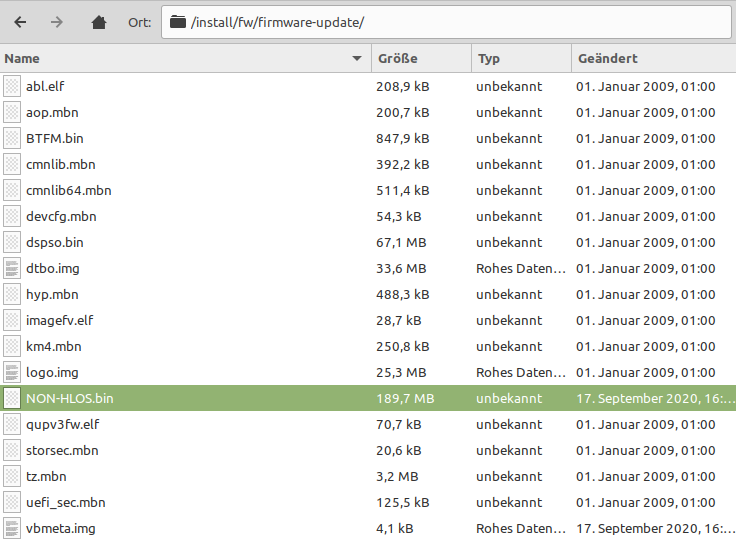Select the cmnlib64.mbn file icon

pyautogui.click(x=12, y=191)
